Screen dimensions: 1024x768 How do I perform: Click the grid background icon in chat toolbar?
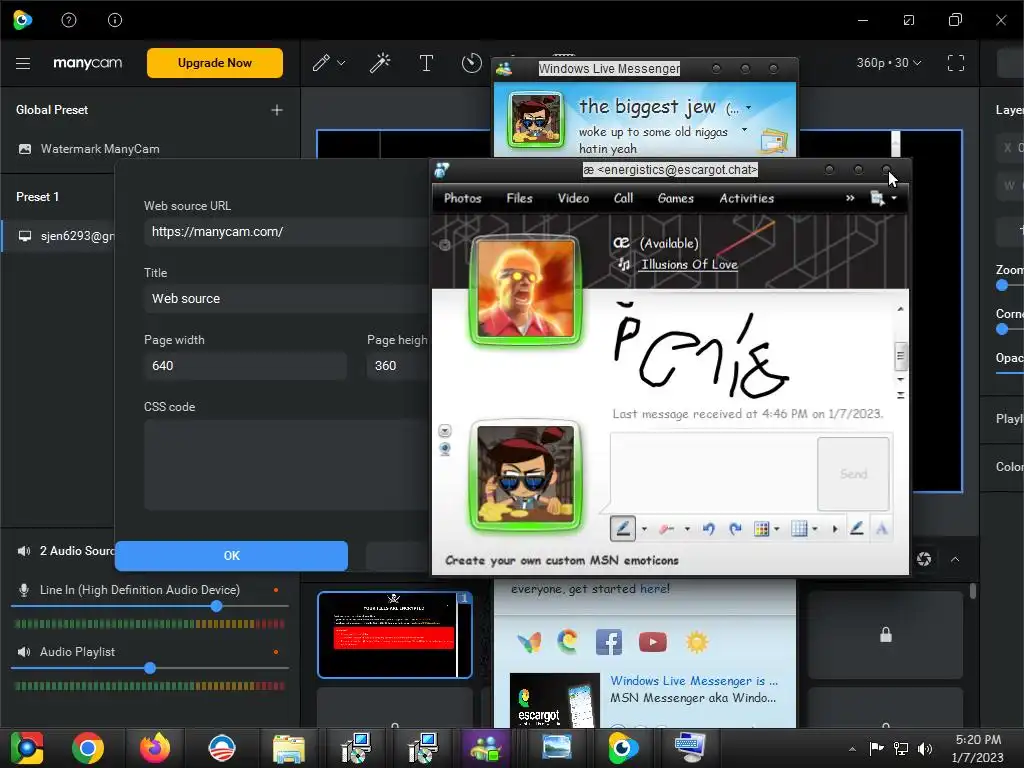(x=799, y=529)
